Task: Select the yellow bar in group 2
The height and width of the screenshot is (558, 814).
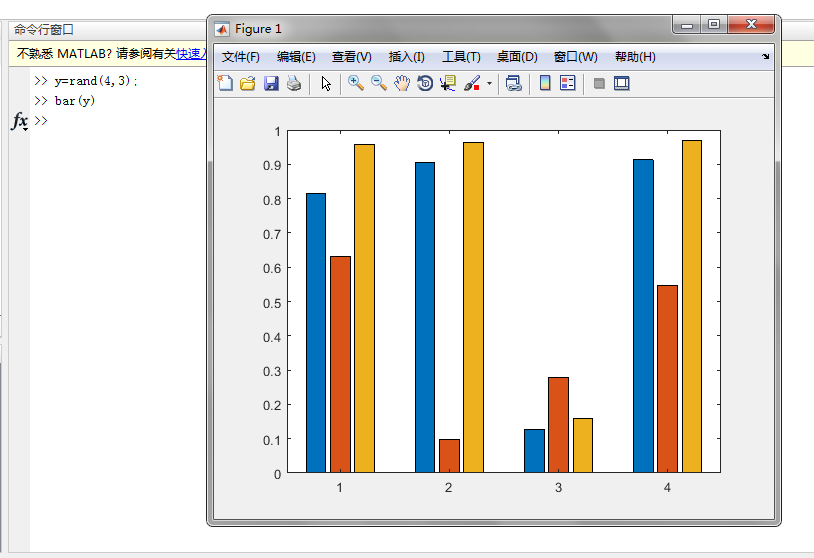Action: click(x=473, y=307)
